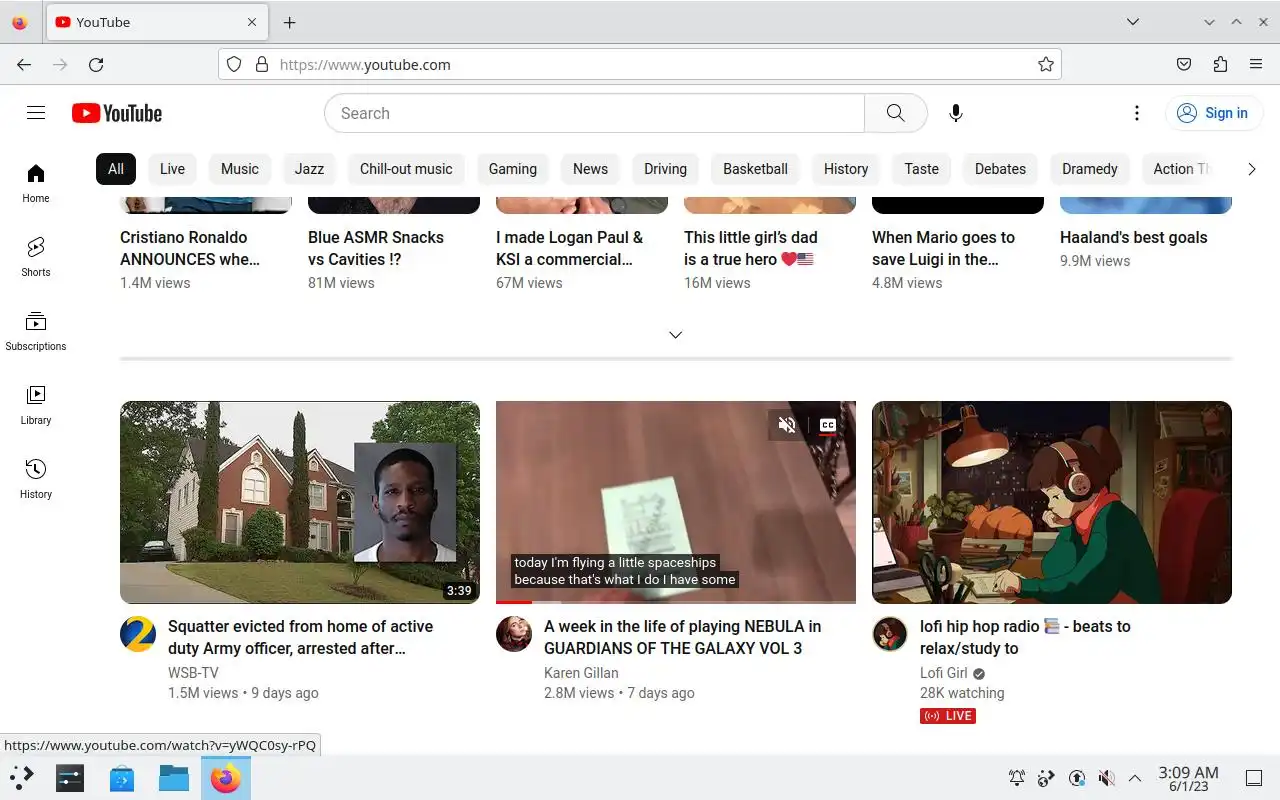Open the Firefox Pocket save icon
Viewport: 1280px width, 800px height.
point(1184,64)
